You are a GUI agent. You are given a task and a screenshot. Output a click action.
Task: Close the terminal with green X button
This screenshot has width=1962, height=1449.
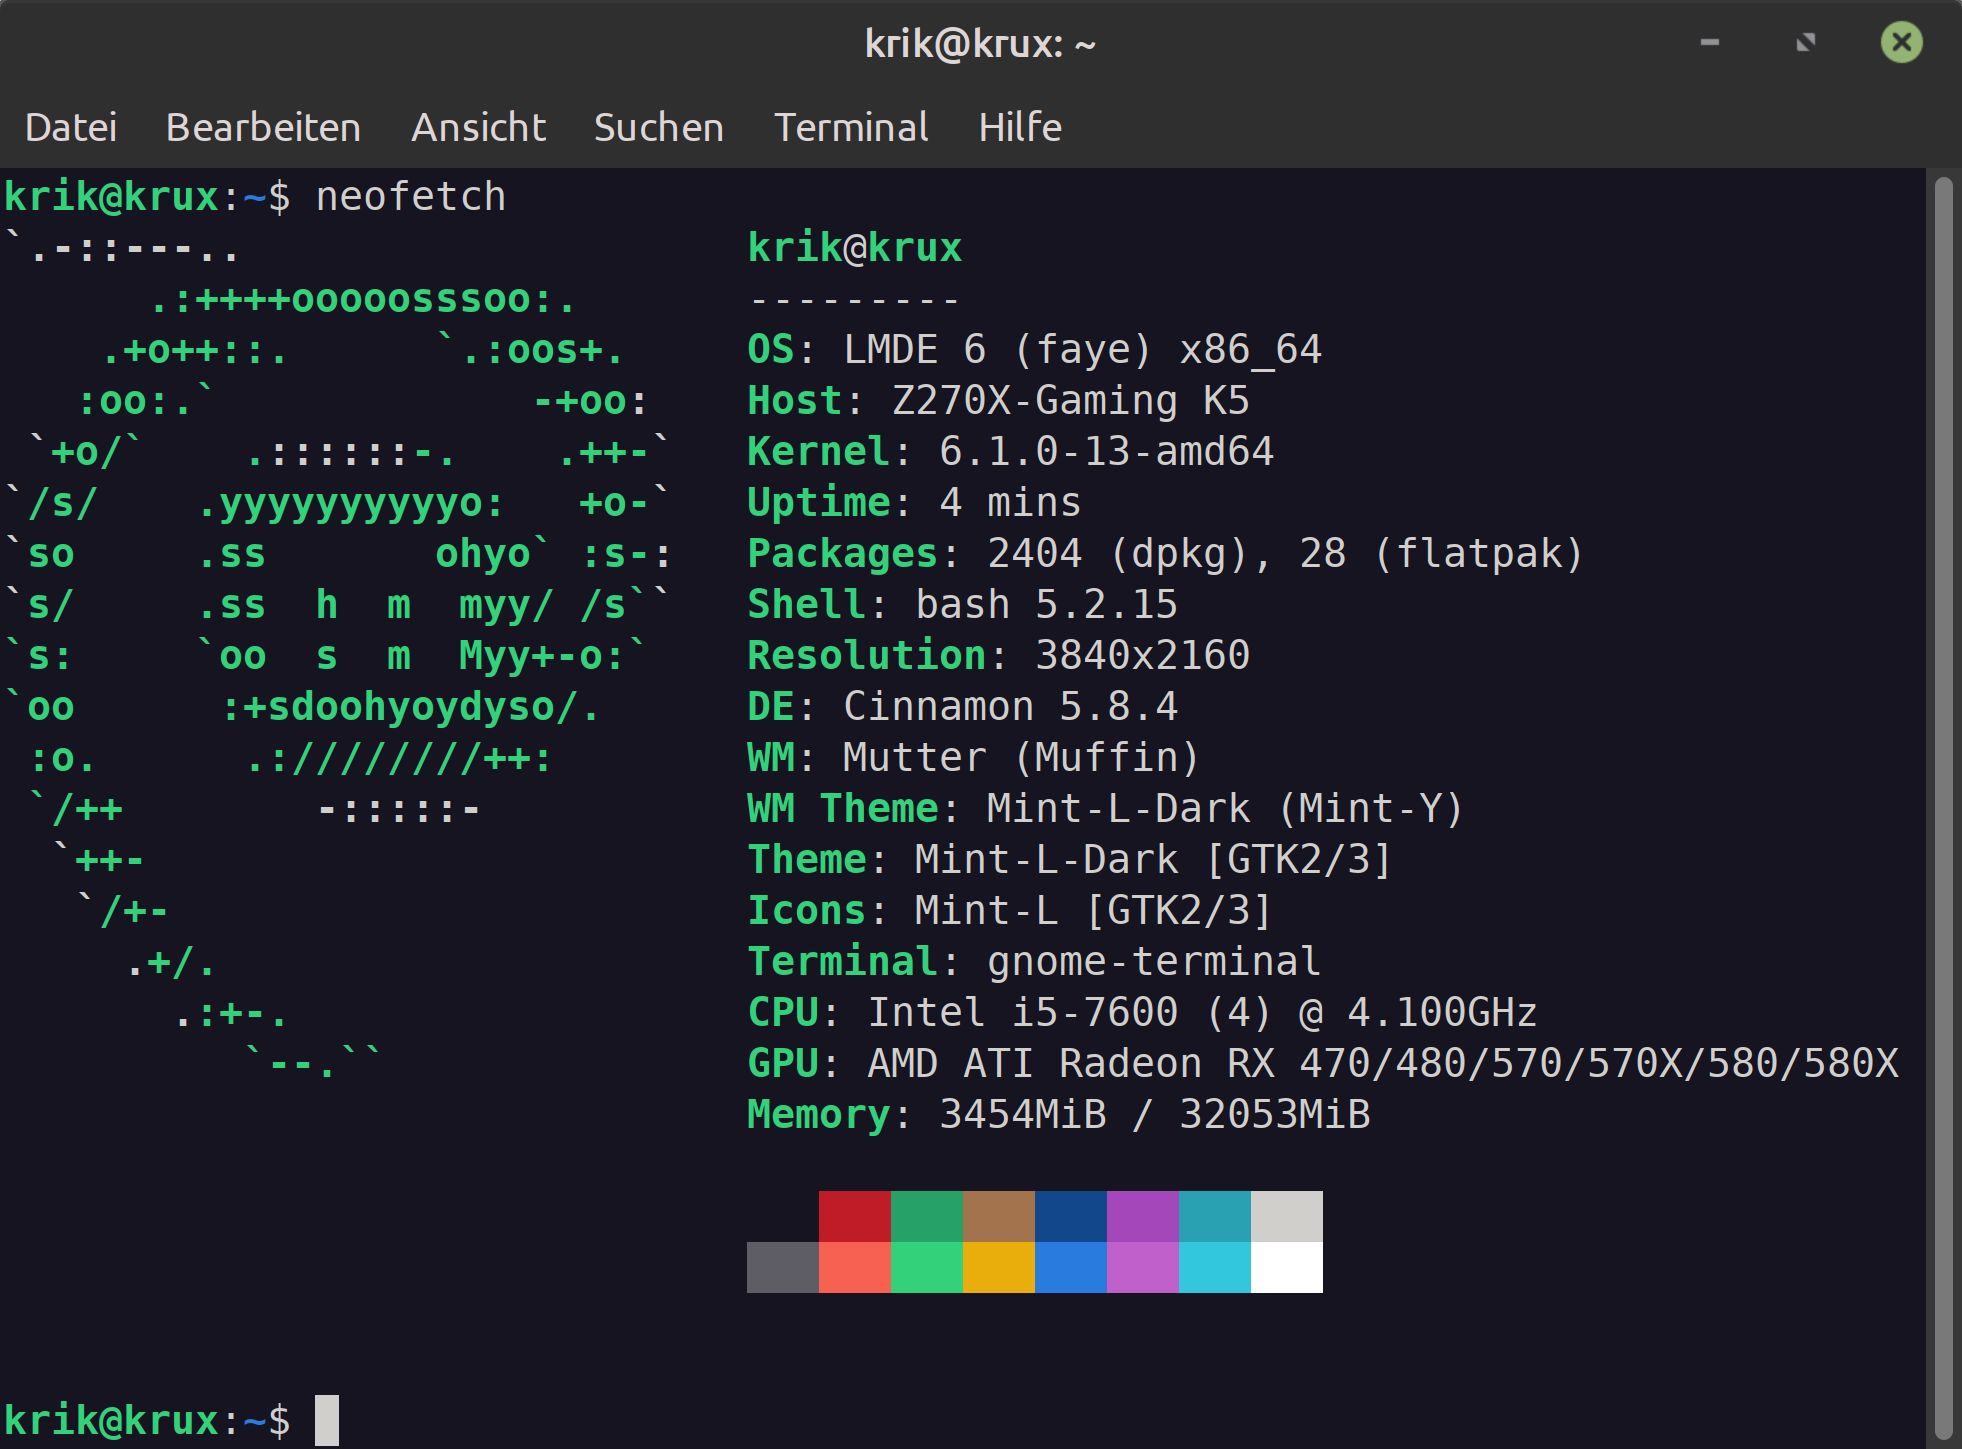coord(1901,43)
